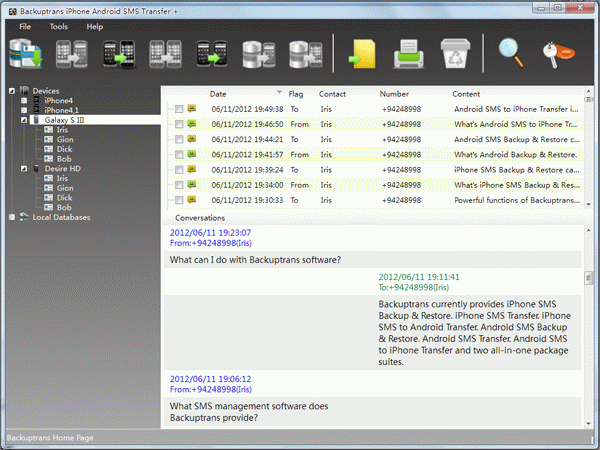This screenshot has height=450, width=600.
Task: Click the Devices root icon in tree
Action: click(24, 91)
